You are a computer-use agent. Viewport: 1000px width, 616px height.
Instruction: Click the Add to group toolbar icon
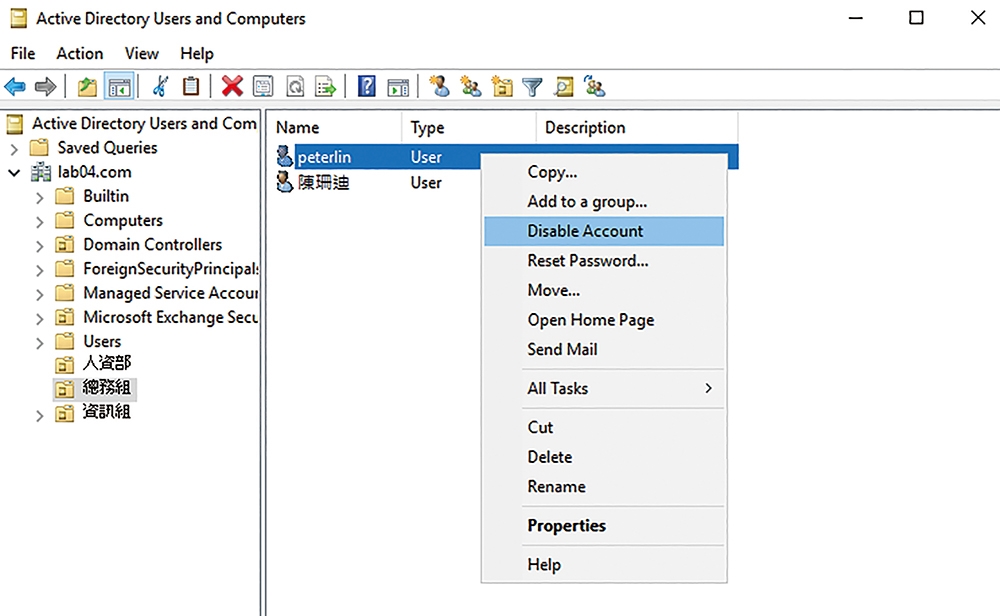pyautogui.click(x=594, y=86)
